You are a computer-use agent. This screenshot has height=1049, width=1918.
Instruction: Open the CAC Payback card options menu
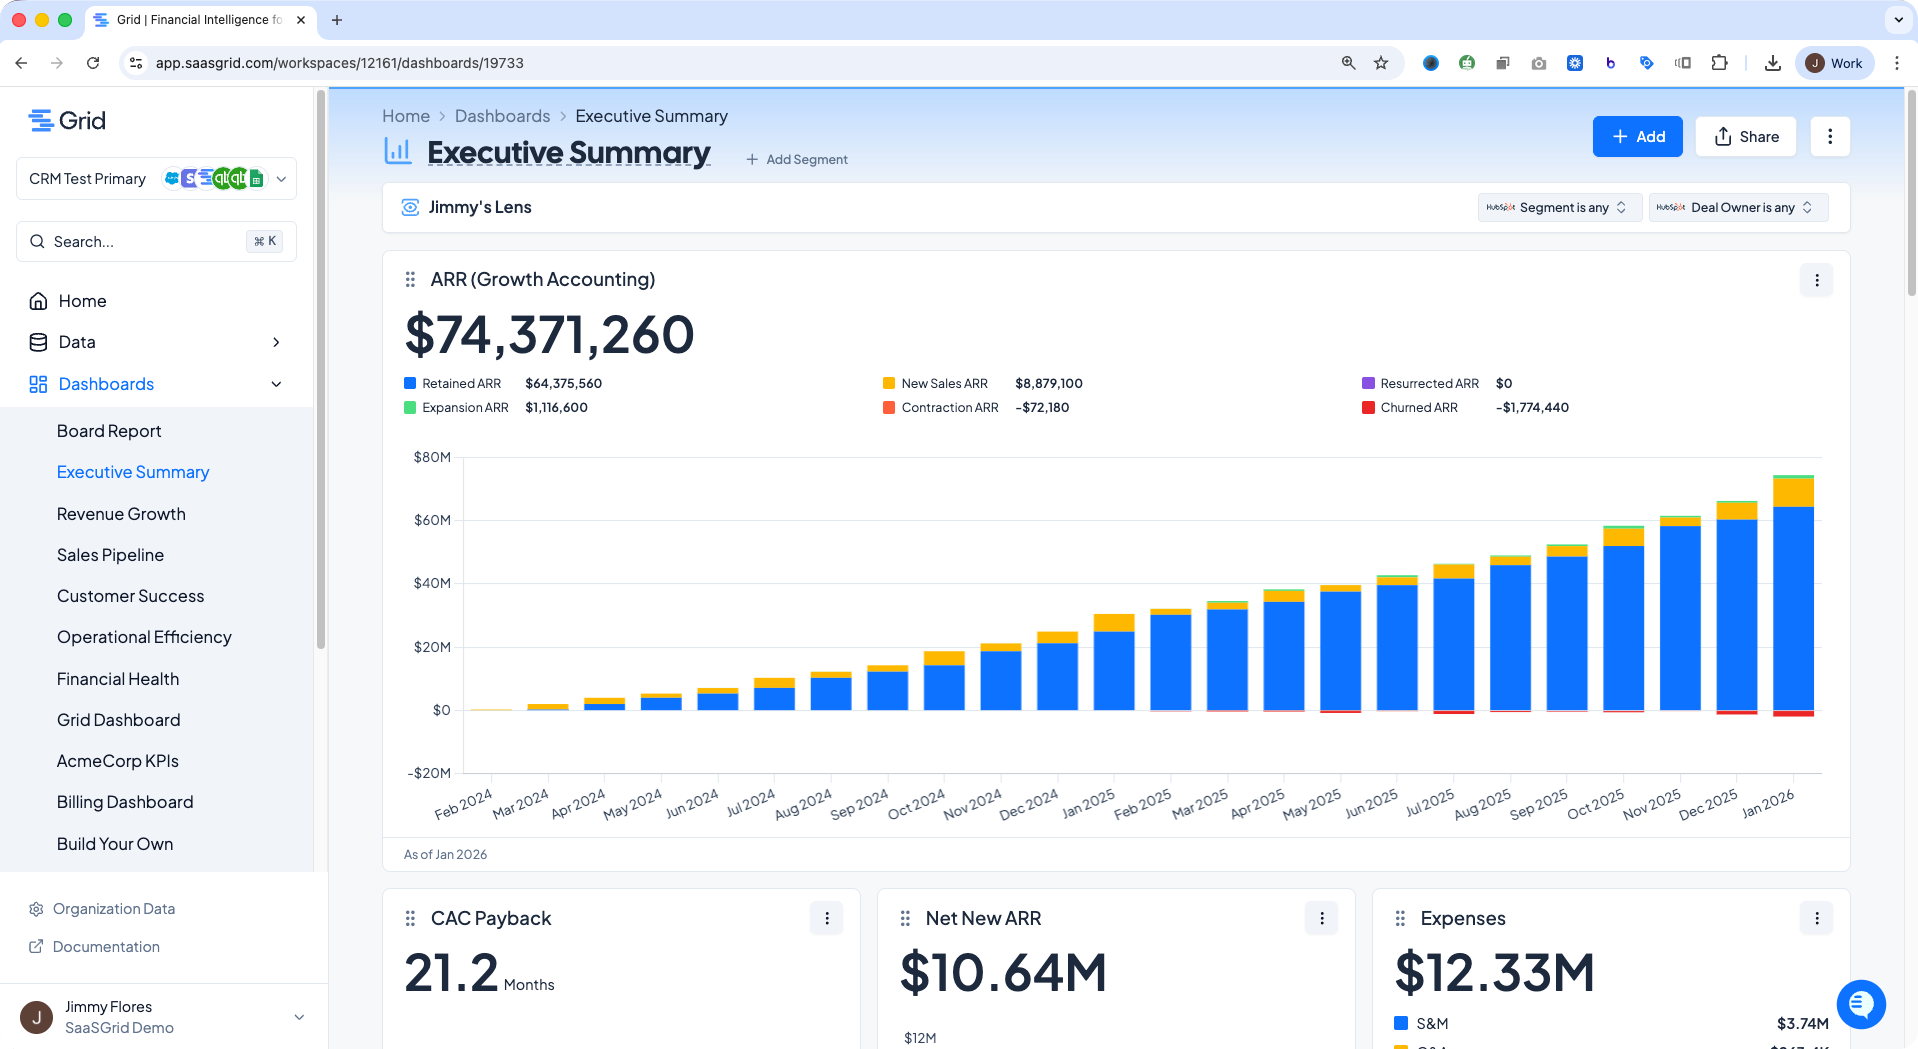[826, 918]
